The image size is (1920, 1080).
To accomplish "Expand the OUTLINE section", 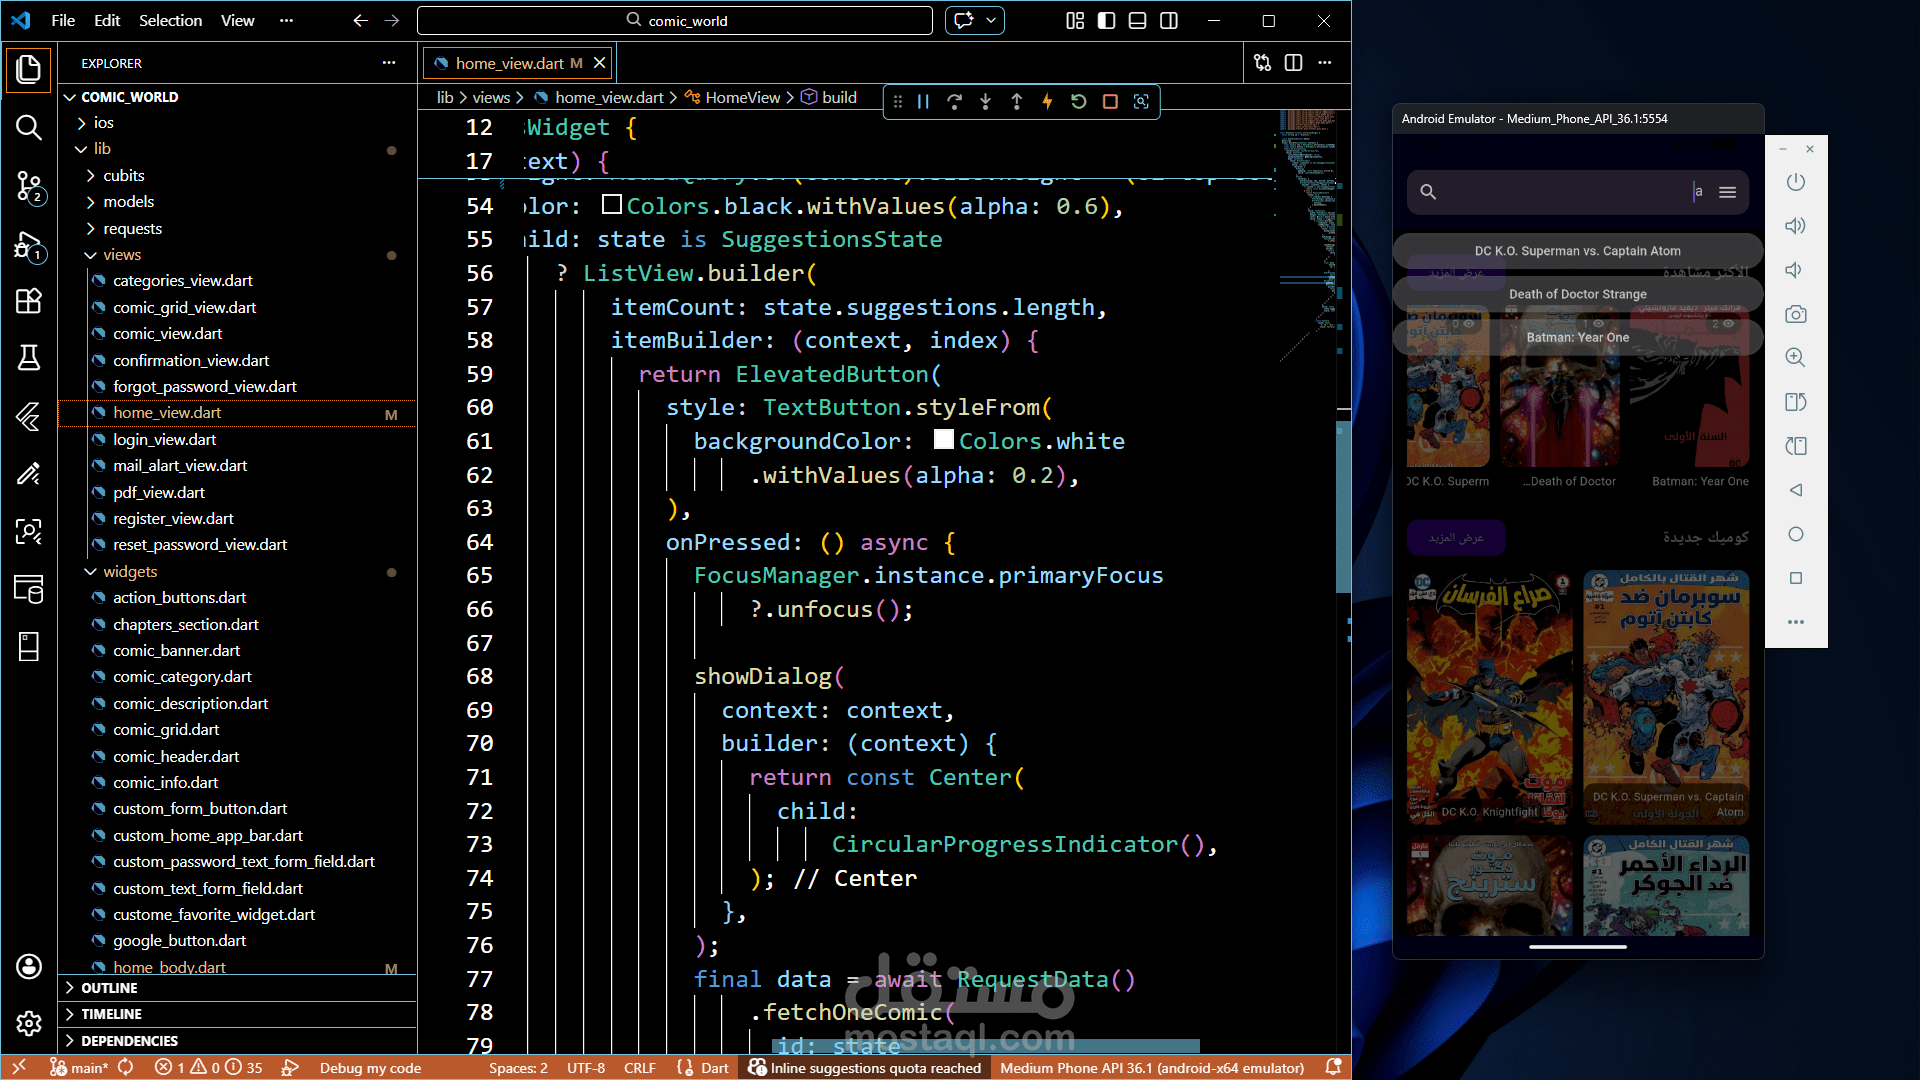I will coord(109,988).
